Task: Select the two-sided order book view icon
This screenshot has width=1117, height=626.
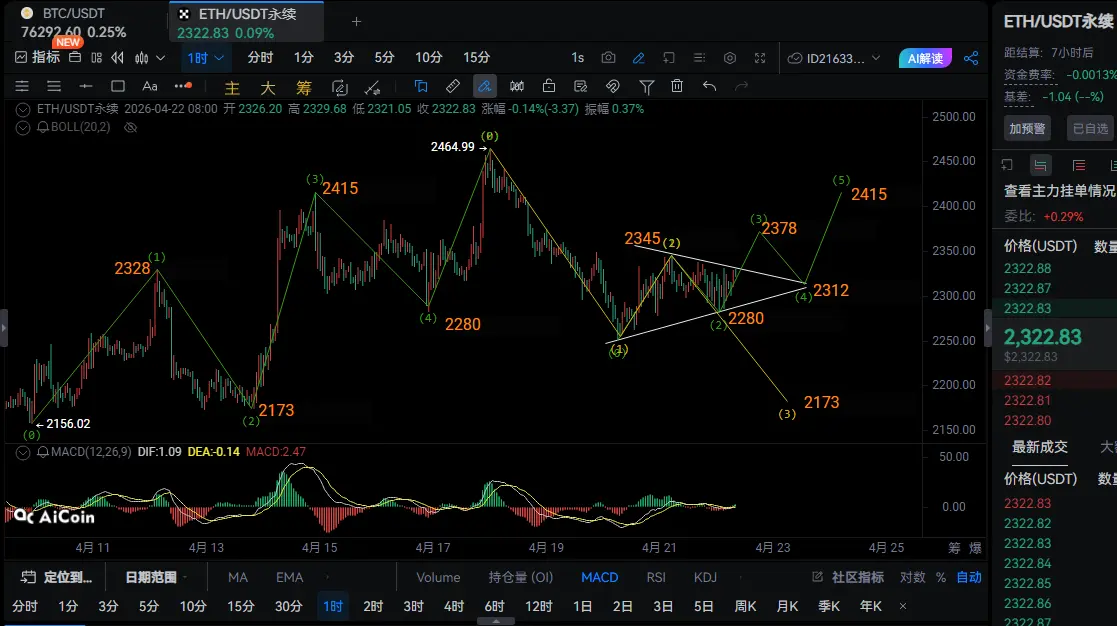Action: (x=1040, y=165)
